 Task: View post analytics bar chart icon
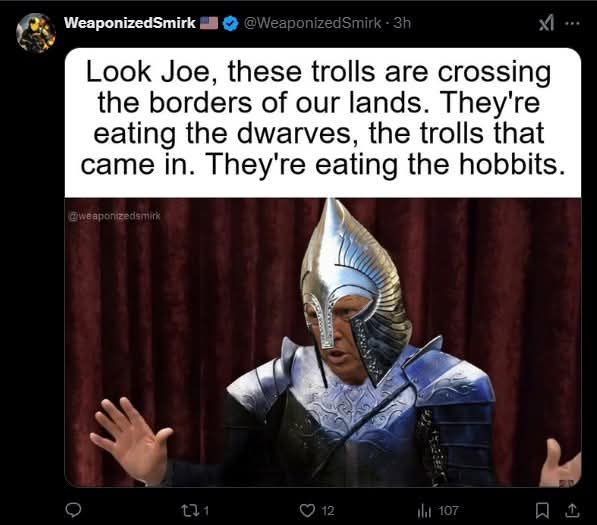point(424,511)
